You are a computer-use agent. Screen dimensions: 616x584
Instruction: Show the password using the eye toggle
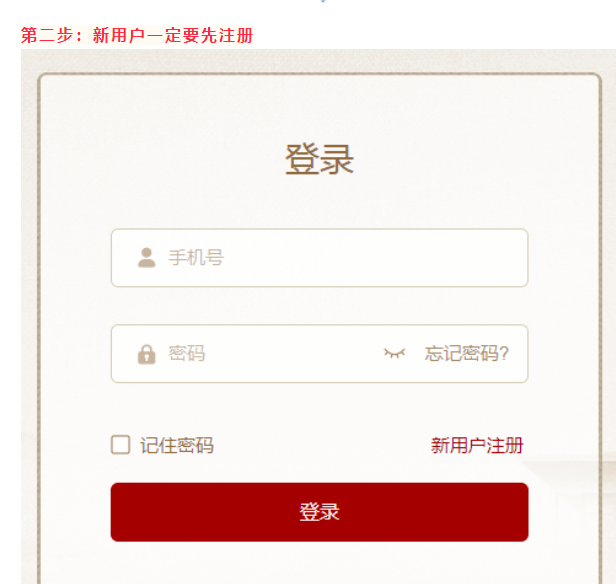coord(395,353)
